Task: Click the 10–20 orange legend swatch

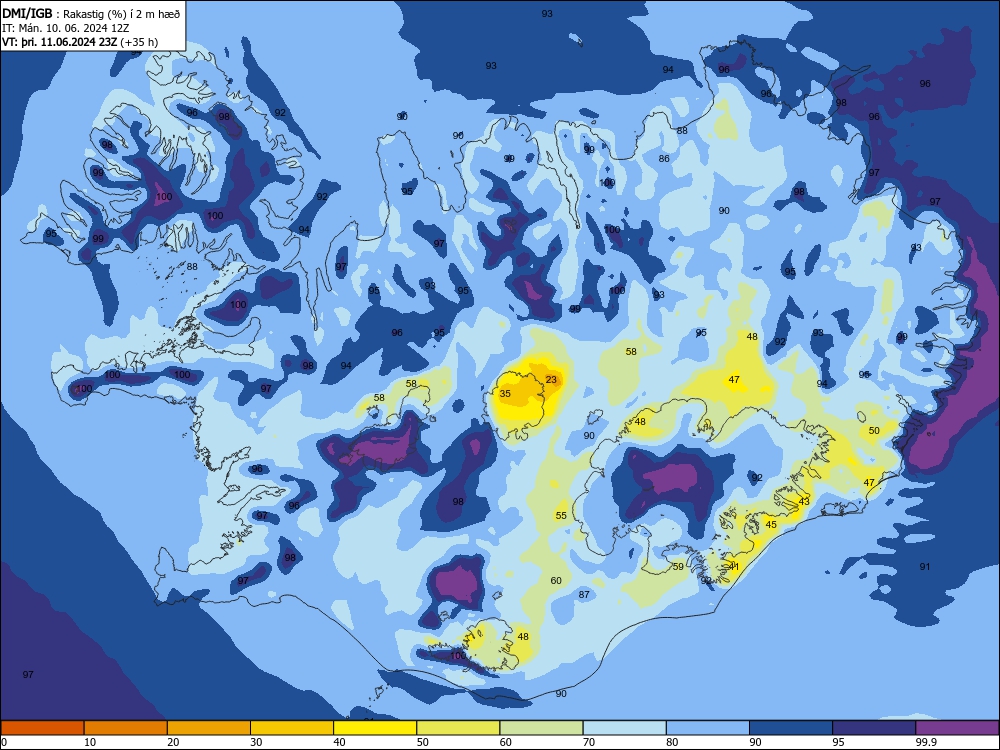Action: click(126, 728)
